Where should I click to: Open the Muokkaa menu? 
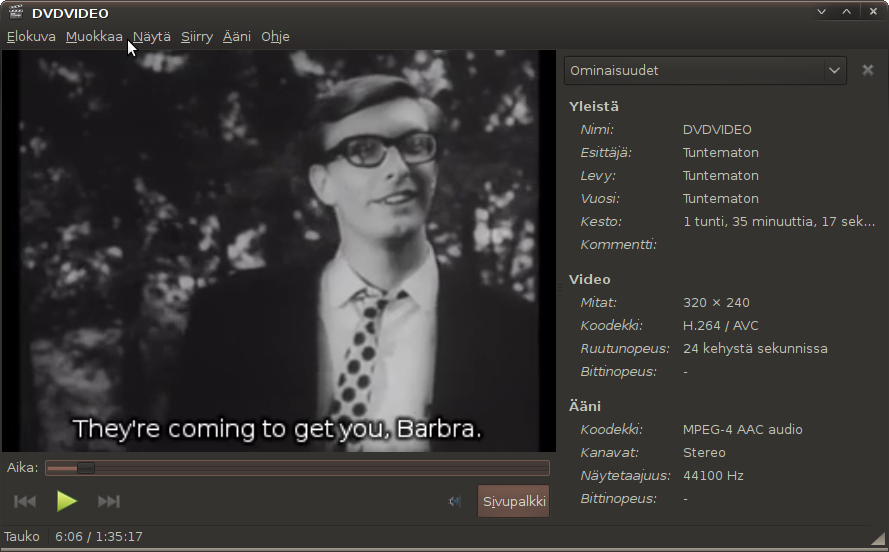pos(94,37)
